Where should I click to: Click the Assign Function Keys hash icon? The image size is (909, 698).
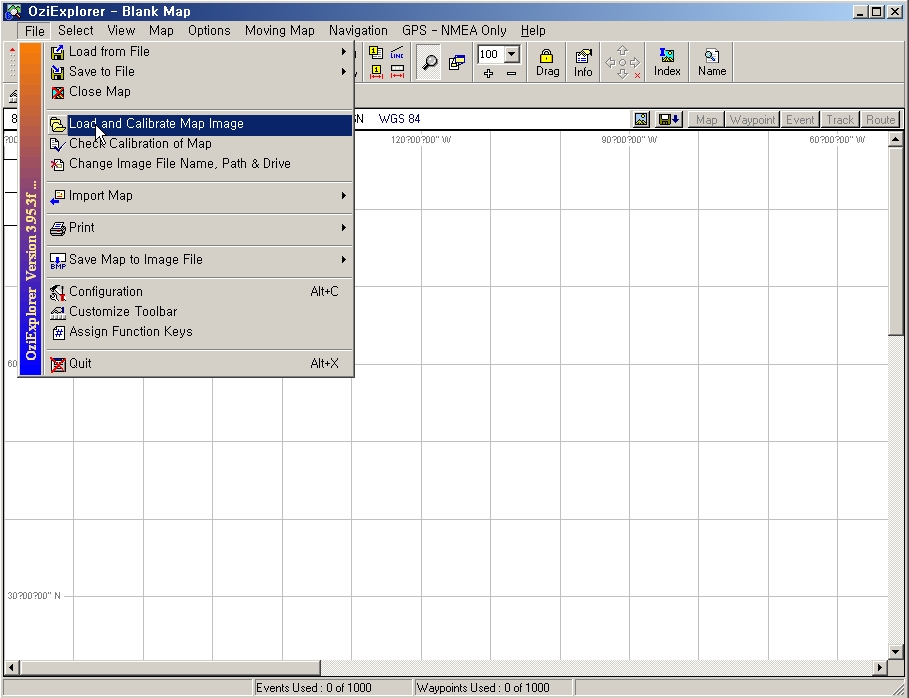point(57,332)
